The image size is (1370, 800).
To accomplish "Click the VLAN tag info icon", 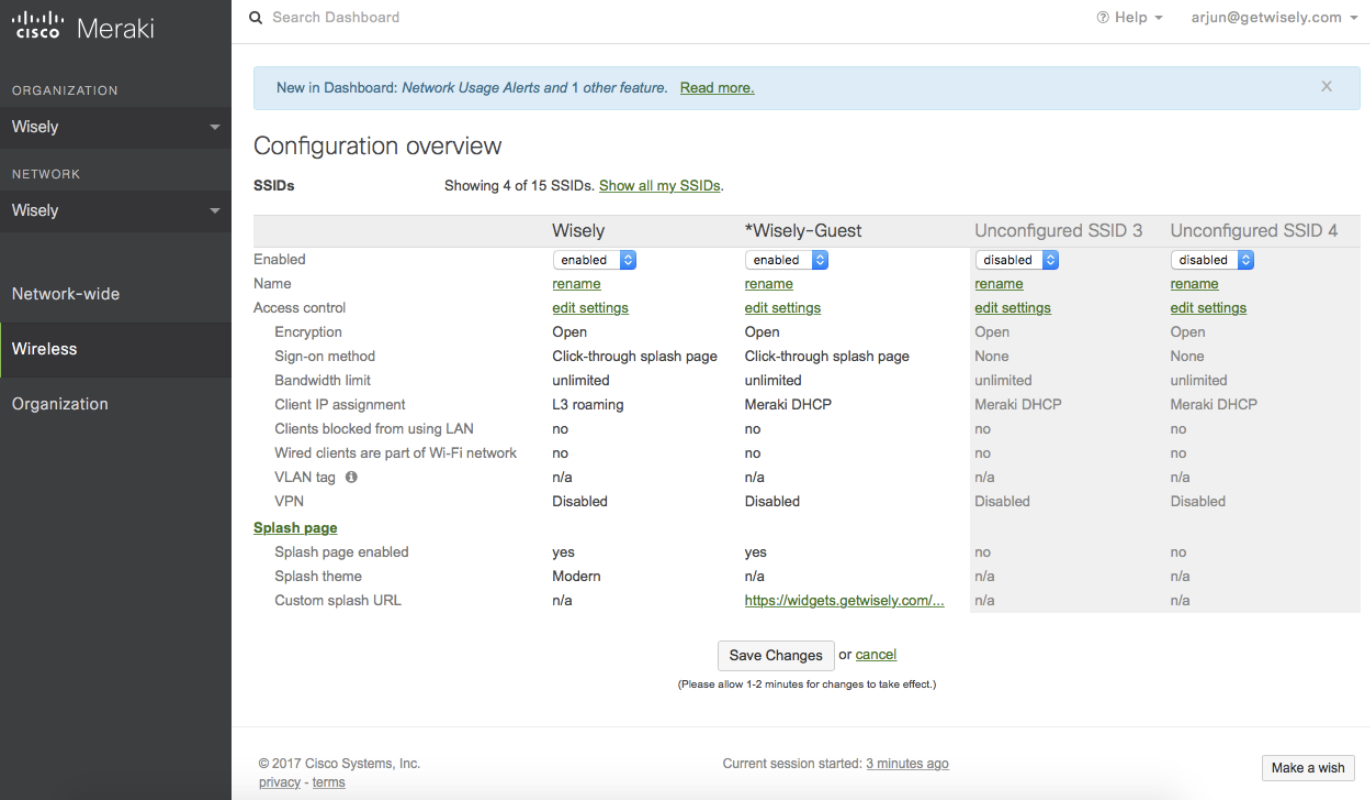I will 351,477.
